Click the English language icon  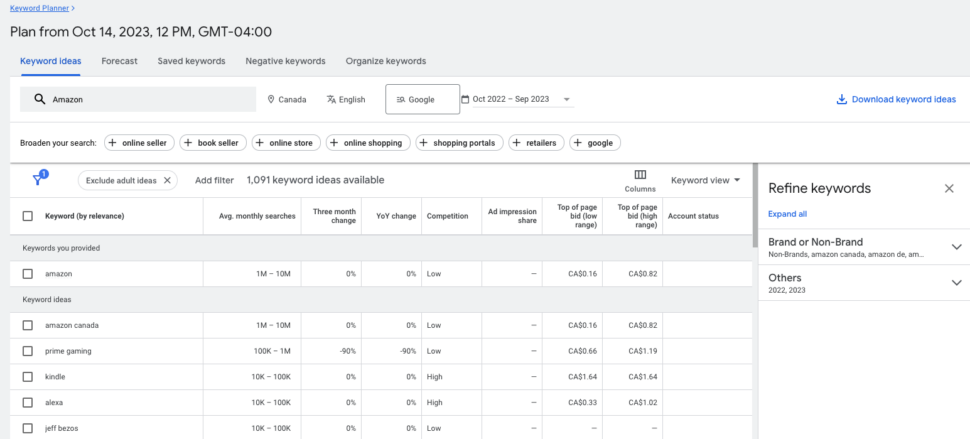(x=331, y=100)
